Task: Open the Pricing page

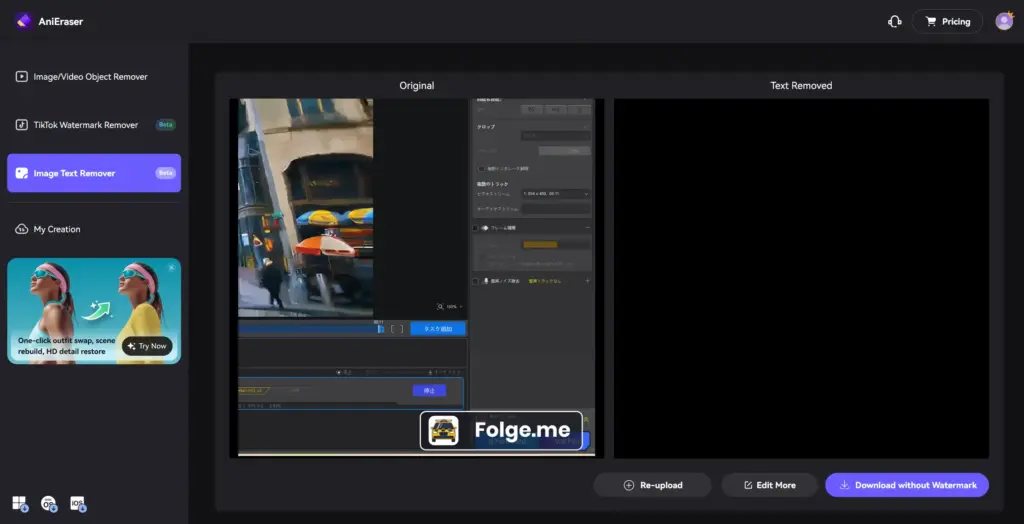Action: click(947, 22)
